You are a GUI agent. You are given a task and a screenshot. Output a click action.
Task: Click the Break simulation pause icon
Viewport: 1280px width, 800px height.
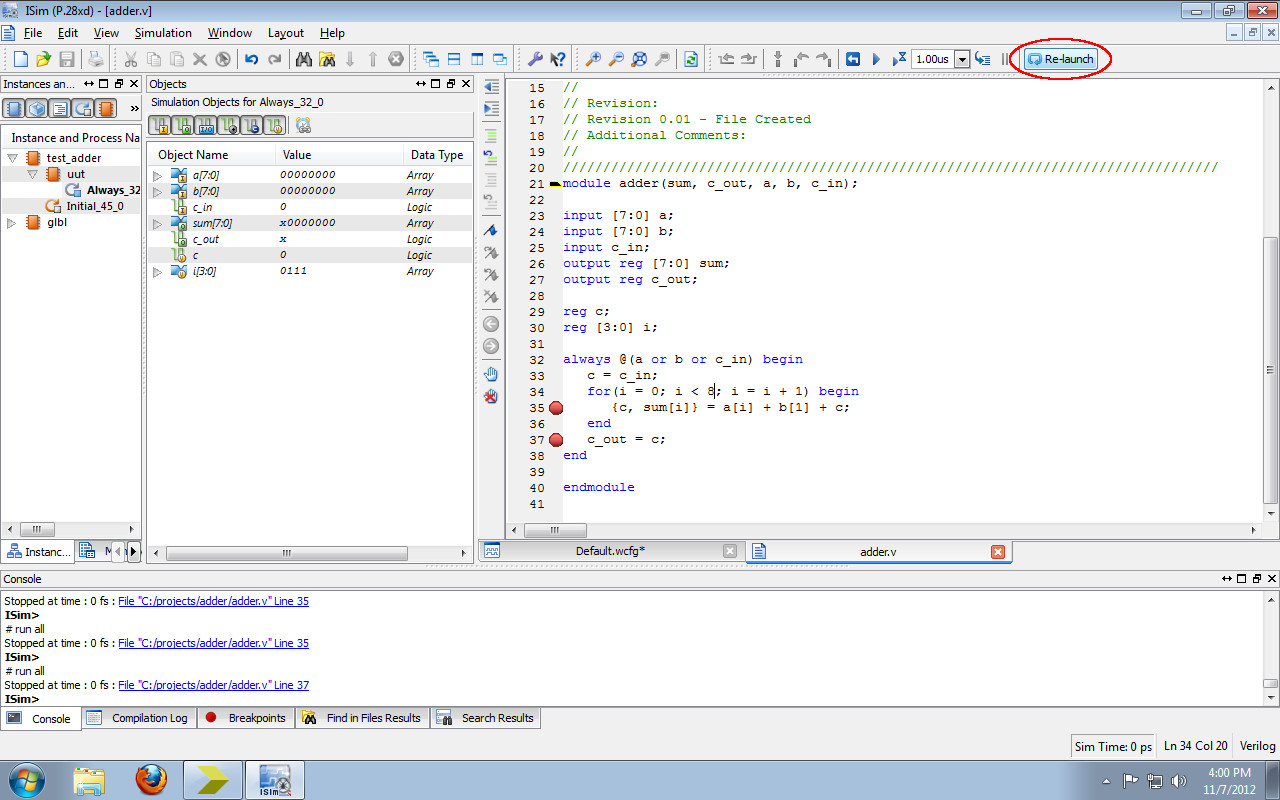[1003, 59]
